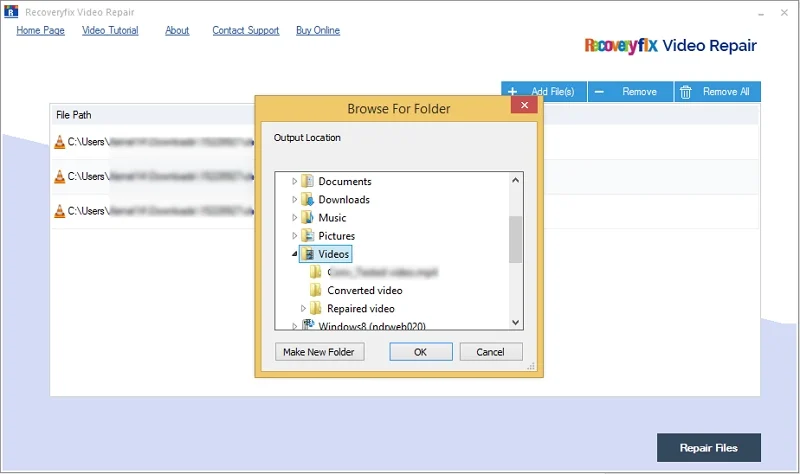The image size is (800, 474).
Task: Minimize the Recoveryfix Video Repair window
Action: 761,13
